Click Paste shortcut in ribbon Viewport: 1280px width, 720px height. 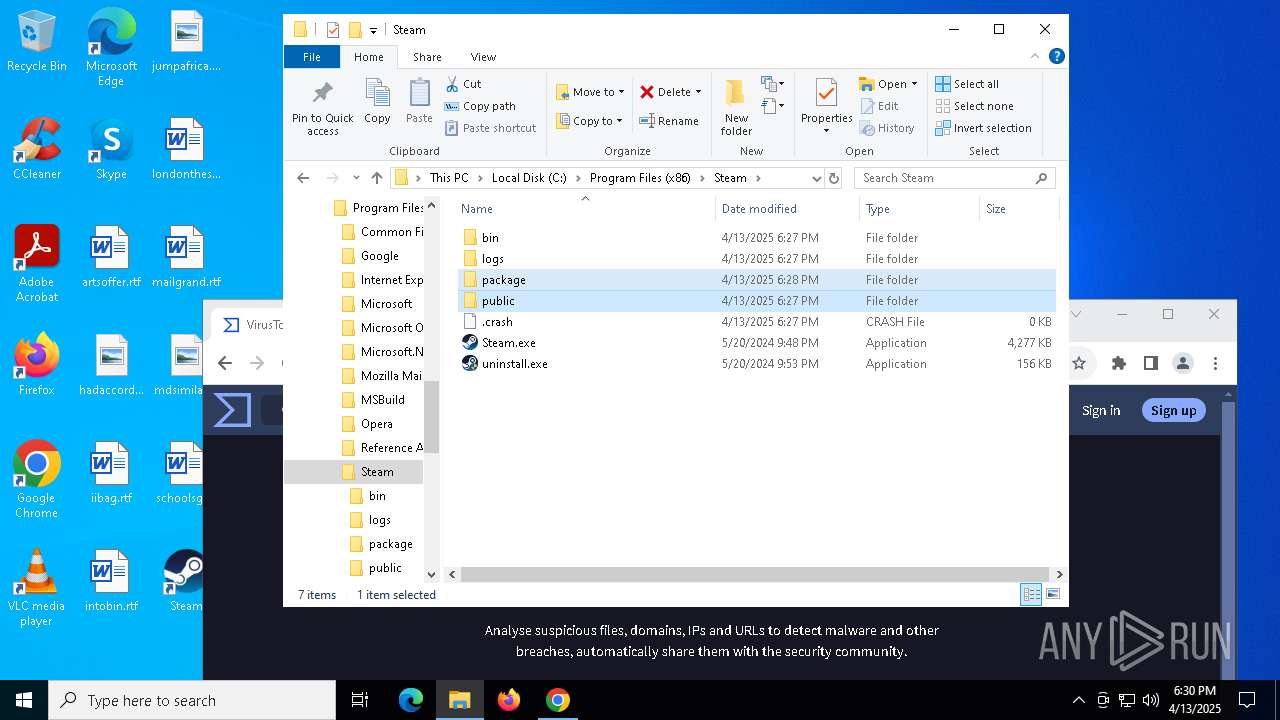point(491,128)
